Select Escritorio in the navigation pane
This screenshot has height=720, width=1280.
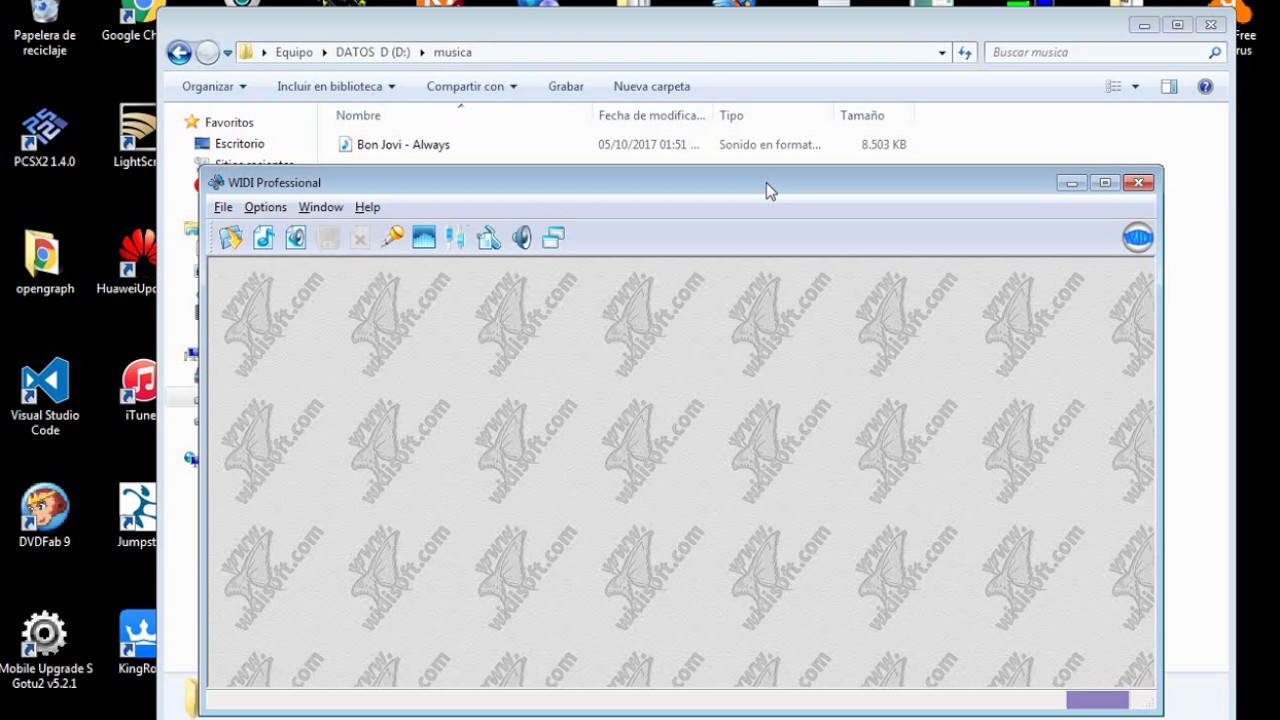coord(239,144)
